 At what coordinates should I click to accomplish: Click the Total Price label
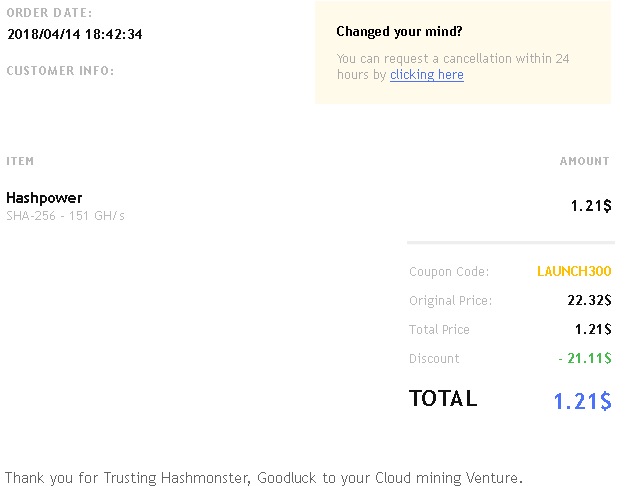click(x=439, y=330)
